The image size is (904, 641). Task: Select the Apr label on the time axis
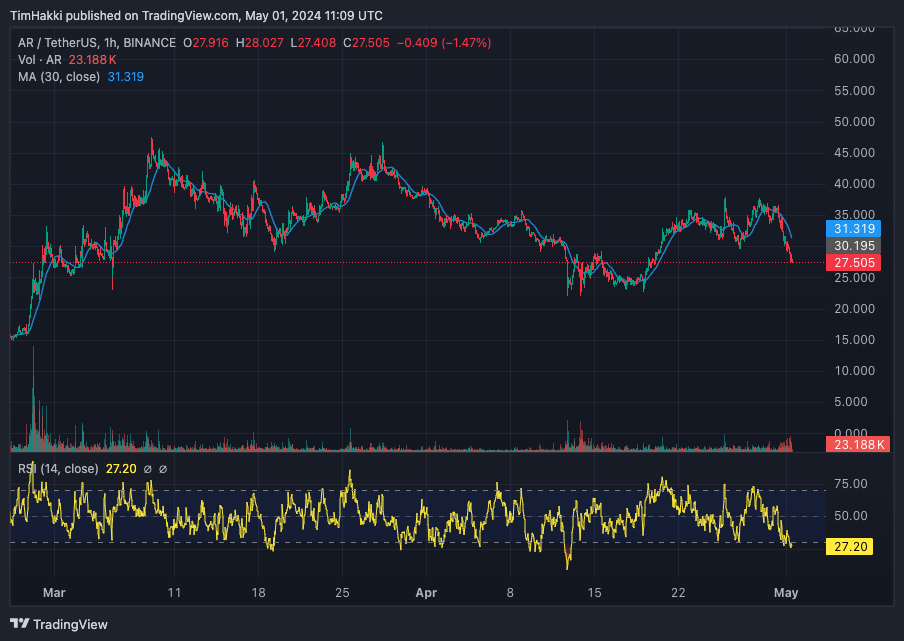pos(427,592)
